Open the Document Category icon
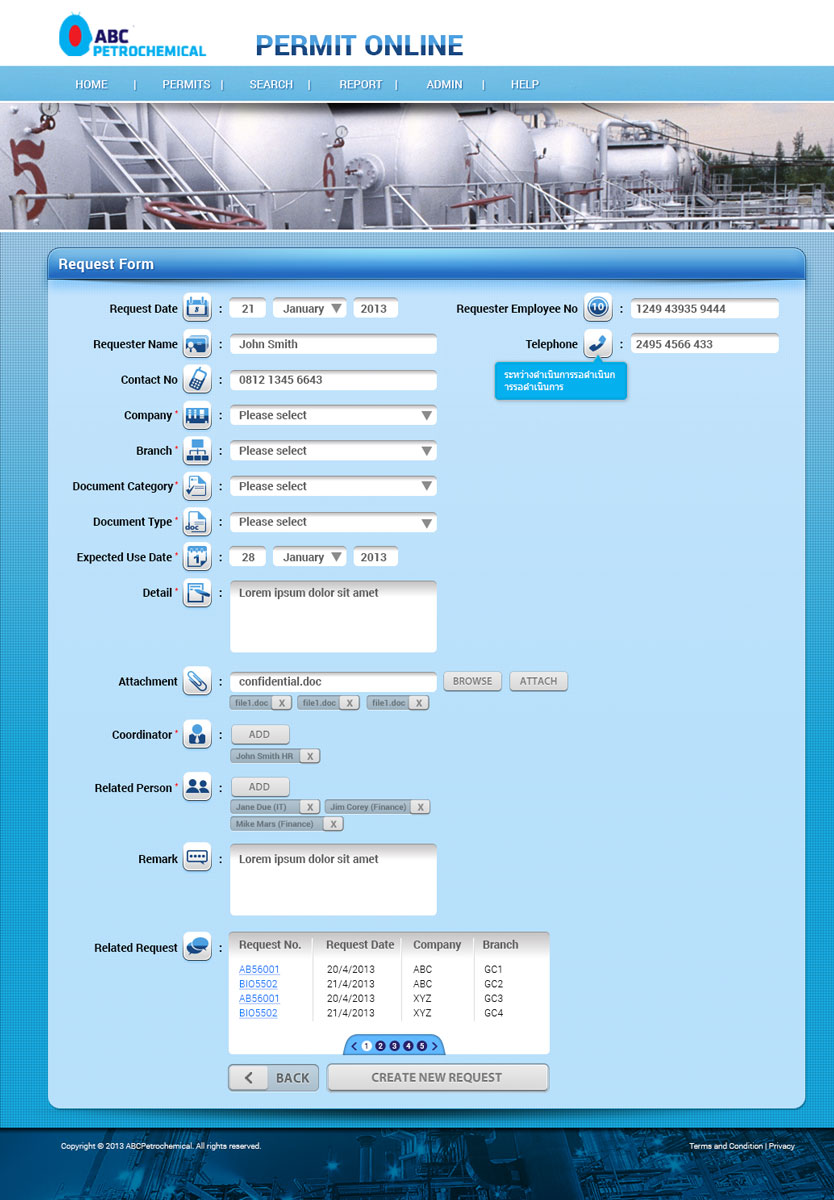Screen dimensions: 834x1200 point(197,486)
